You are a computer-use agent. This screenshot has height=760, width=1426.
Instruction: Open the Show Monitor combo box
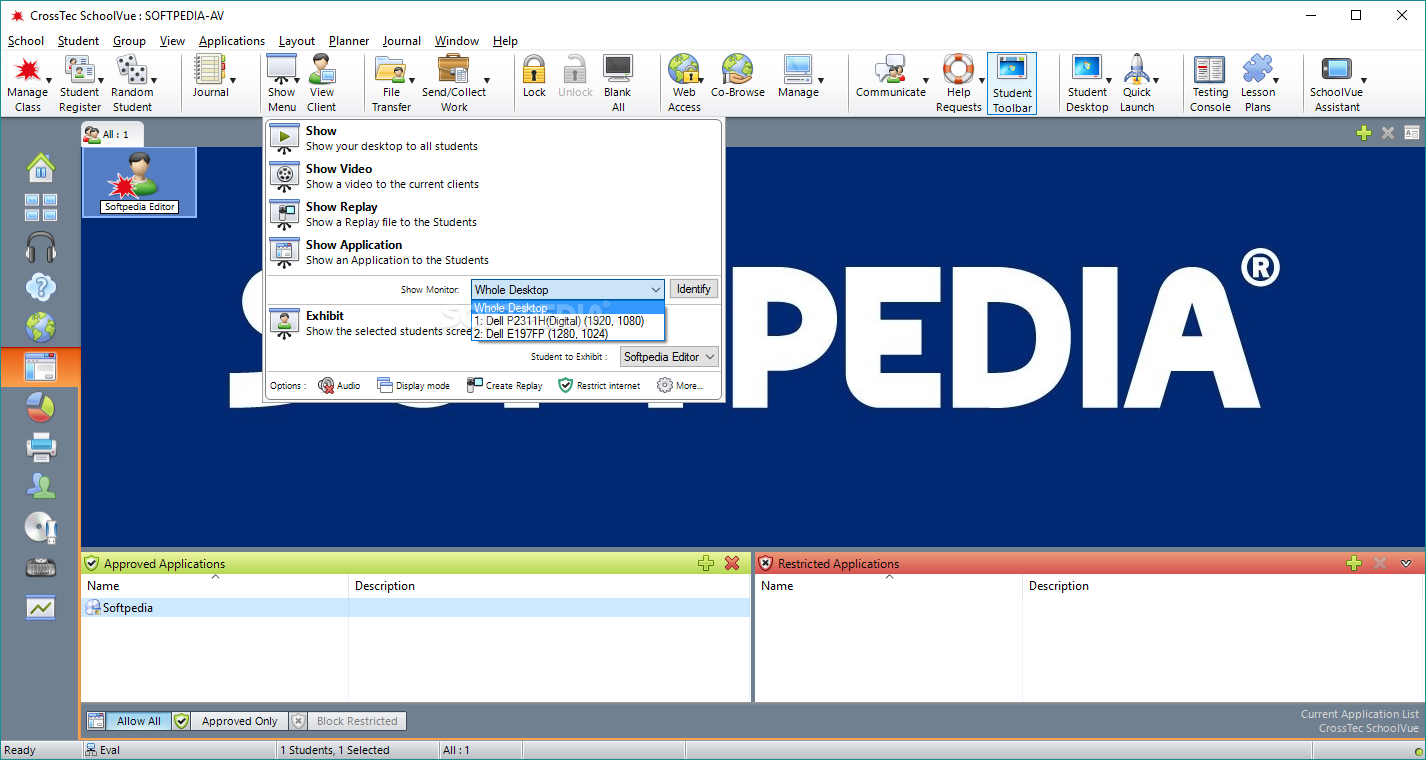tap(568, 290)
